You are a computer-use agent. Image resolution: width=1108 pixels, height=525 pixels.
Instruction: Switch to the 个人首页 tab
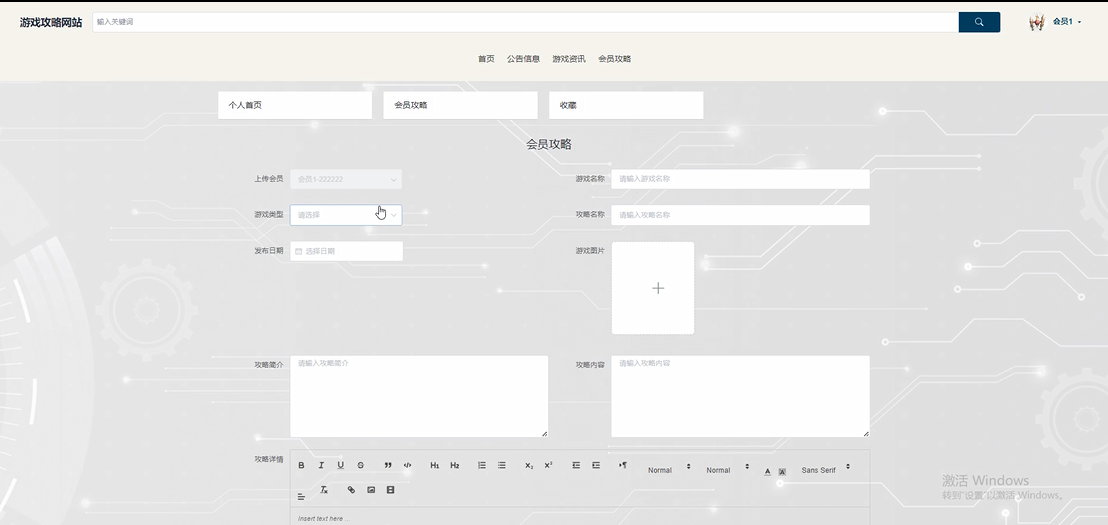(x=295, y=105)
